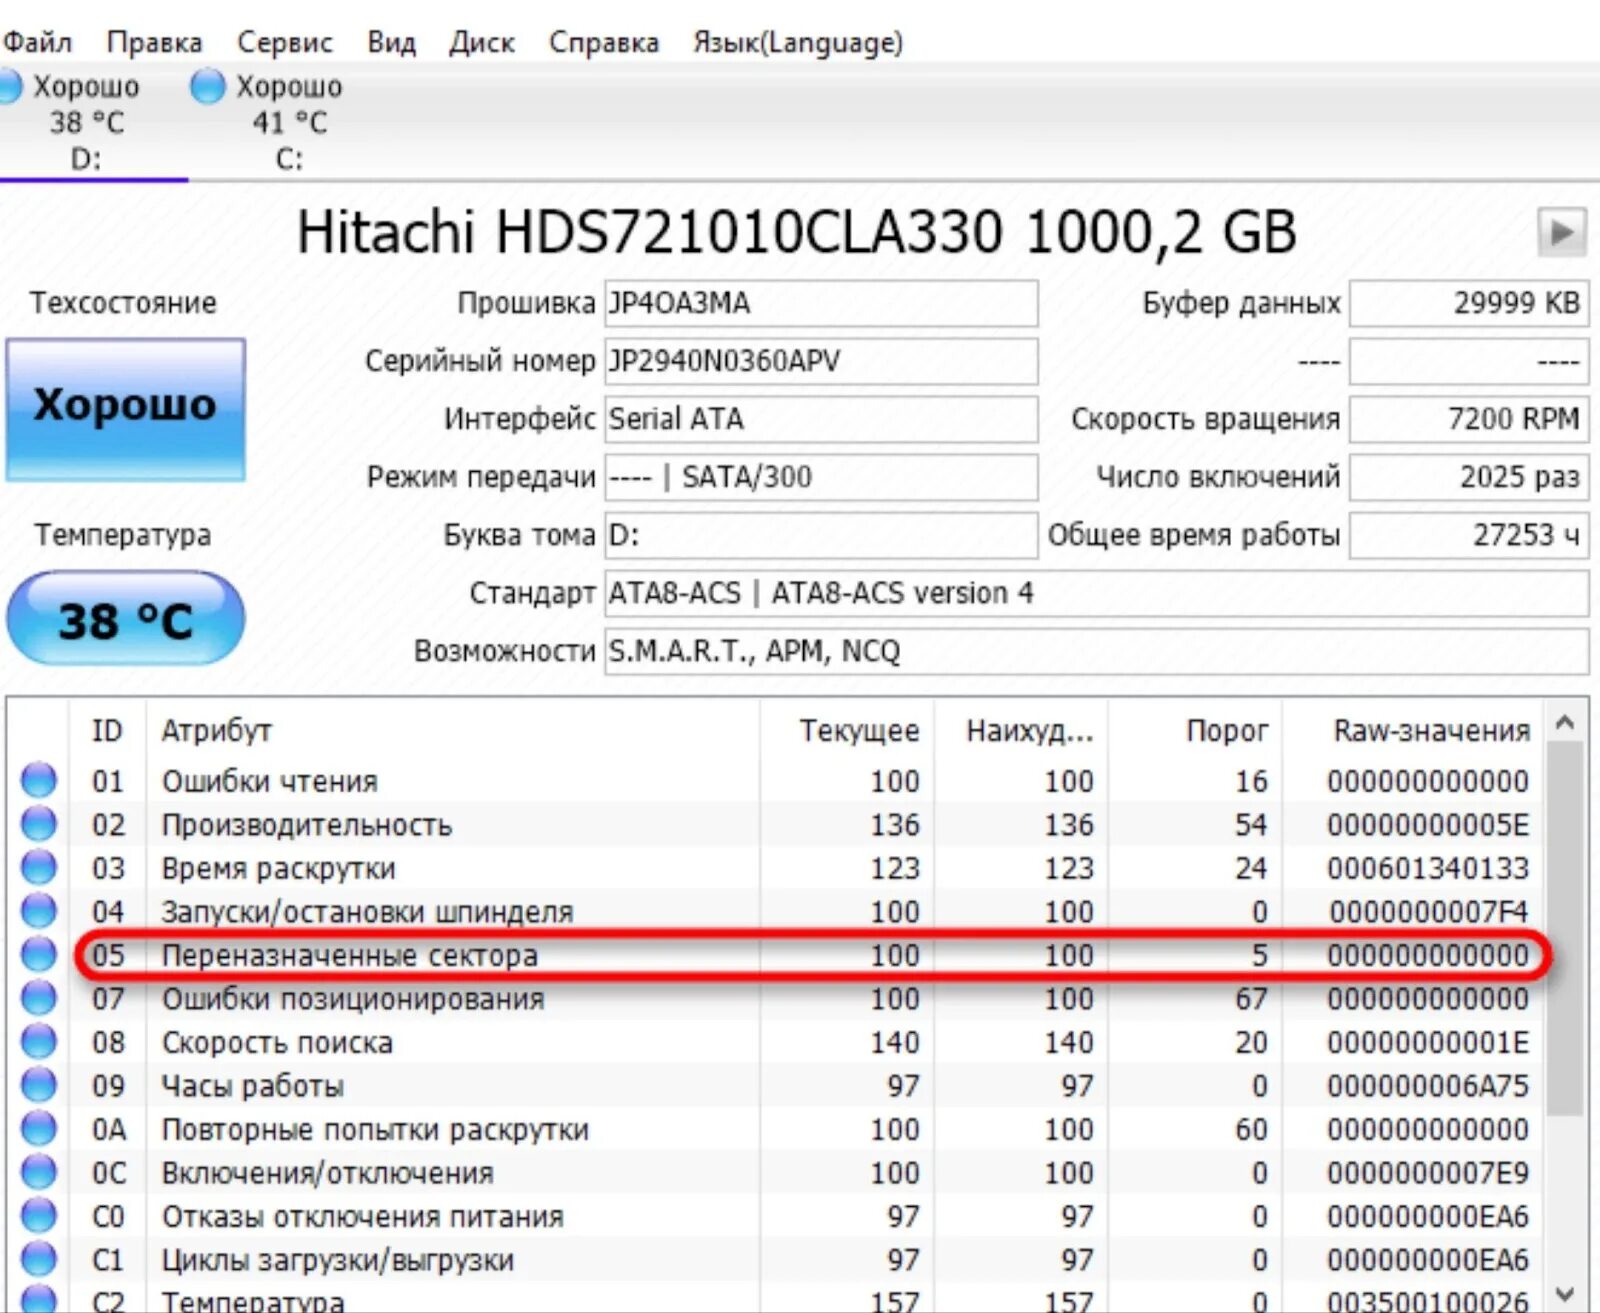Click the total hours field 27253 ч
Viewport: 1600px width, 1313px height.
[x=1469, y=535]
